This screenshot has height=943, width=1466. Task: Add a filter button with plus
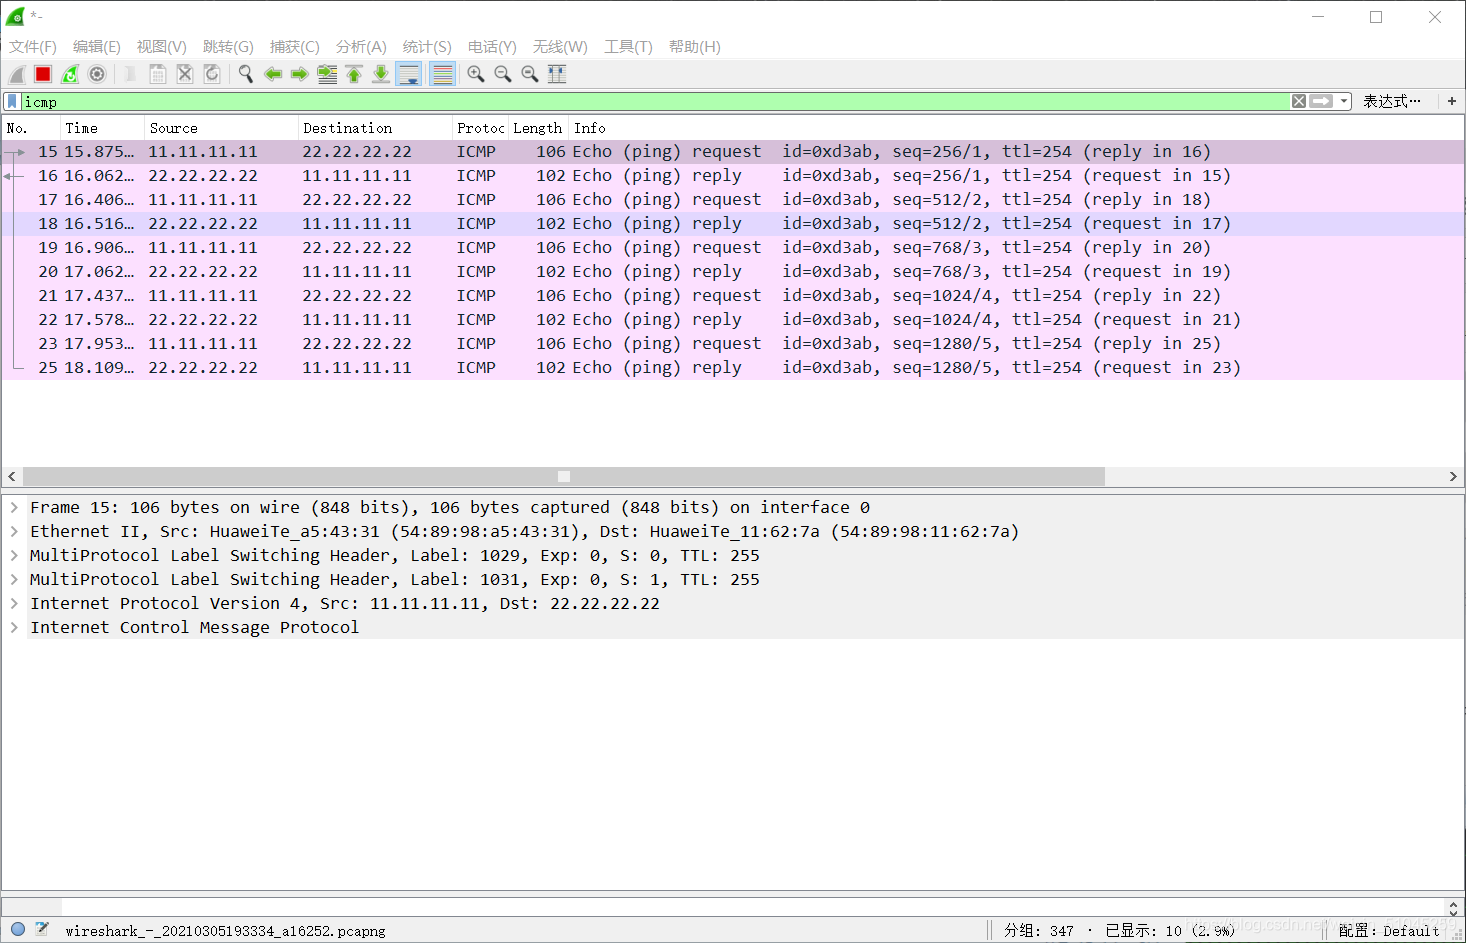click(x=1452, y=101)
